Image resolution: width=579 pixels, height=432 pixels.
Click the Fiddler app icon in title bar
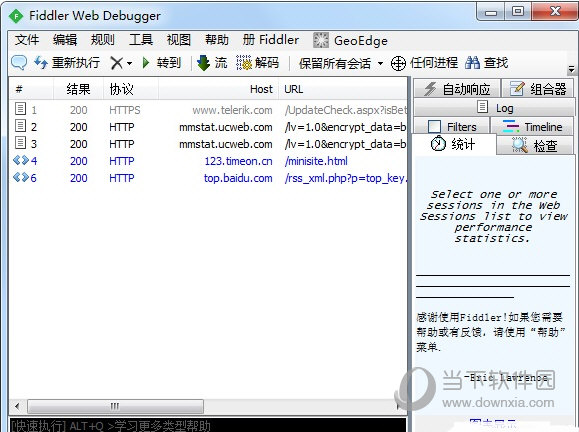pos(16,16)
